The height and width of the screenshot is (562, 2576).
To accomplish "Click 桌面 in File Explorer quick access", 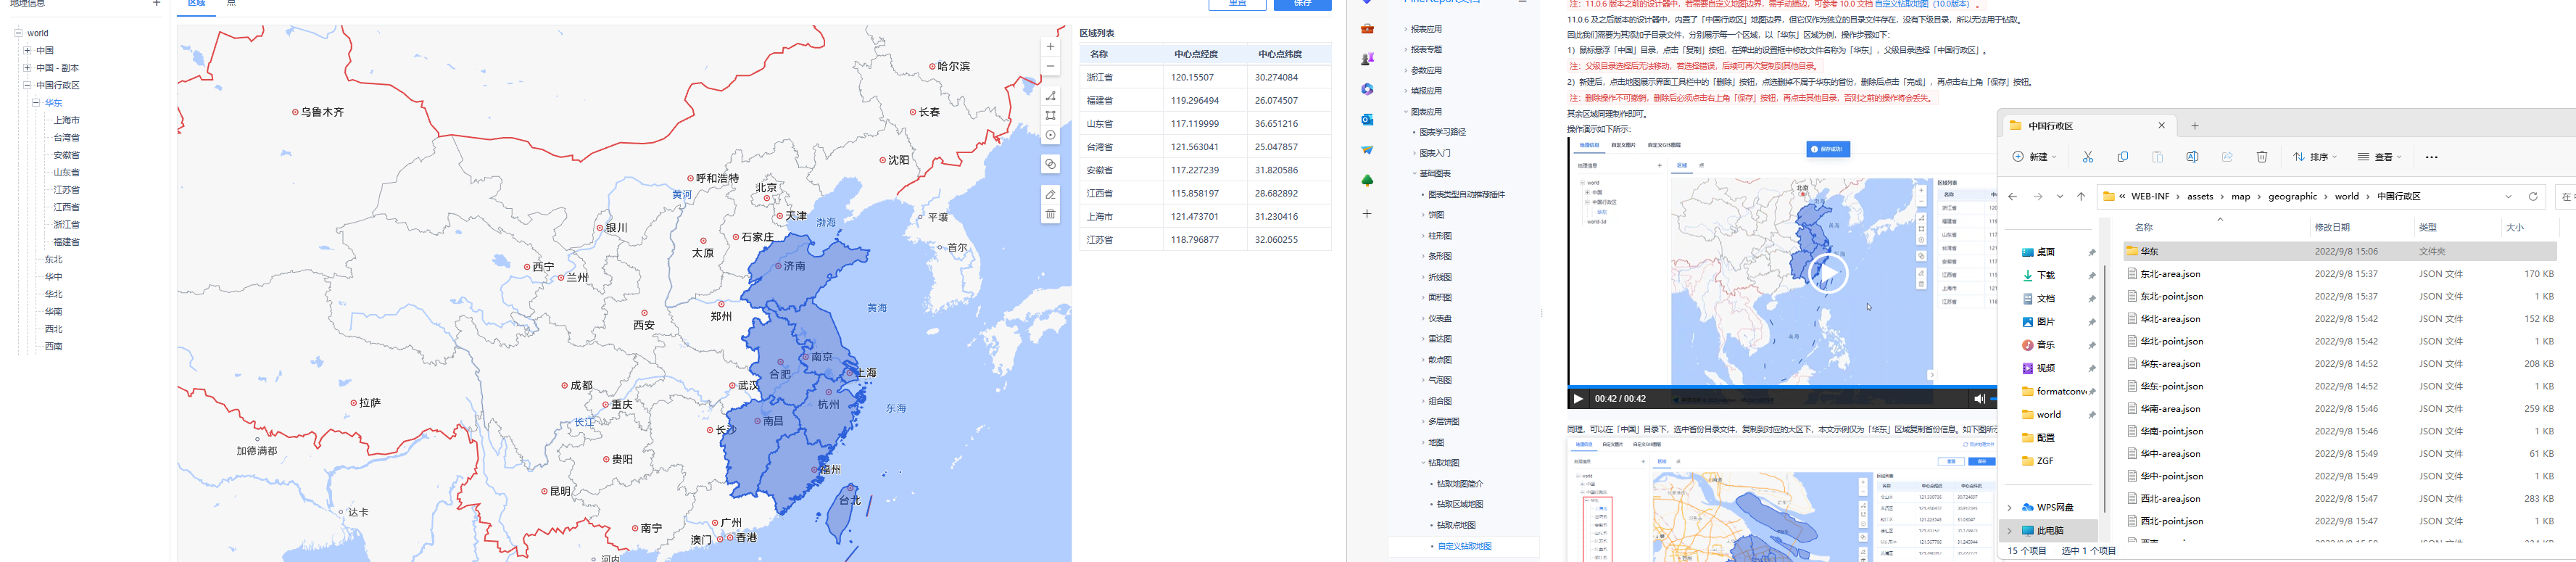I will tap(2046, 253).
